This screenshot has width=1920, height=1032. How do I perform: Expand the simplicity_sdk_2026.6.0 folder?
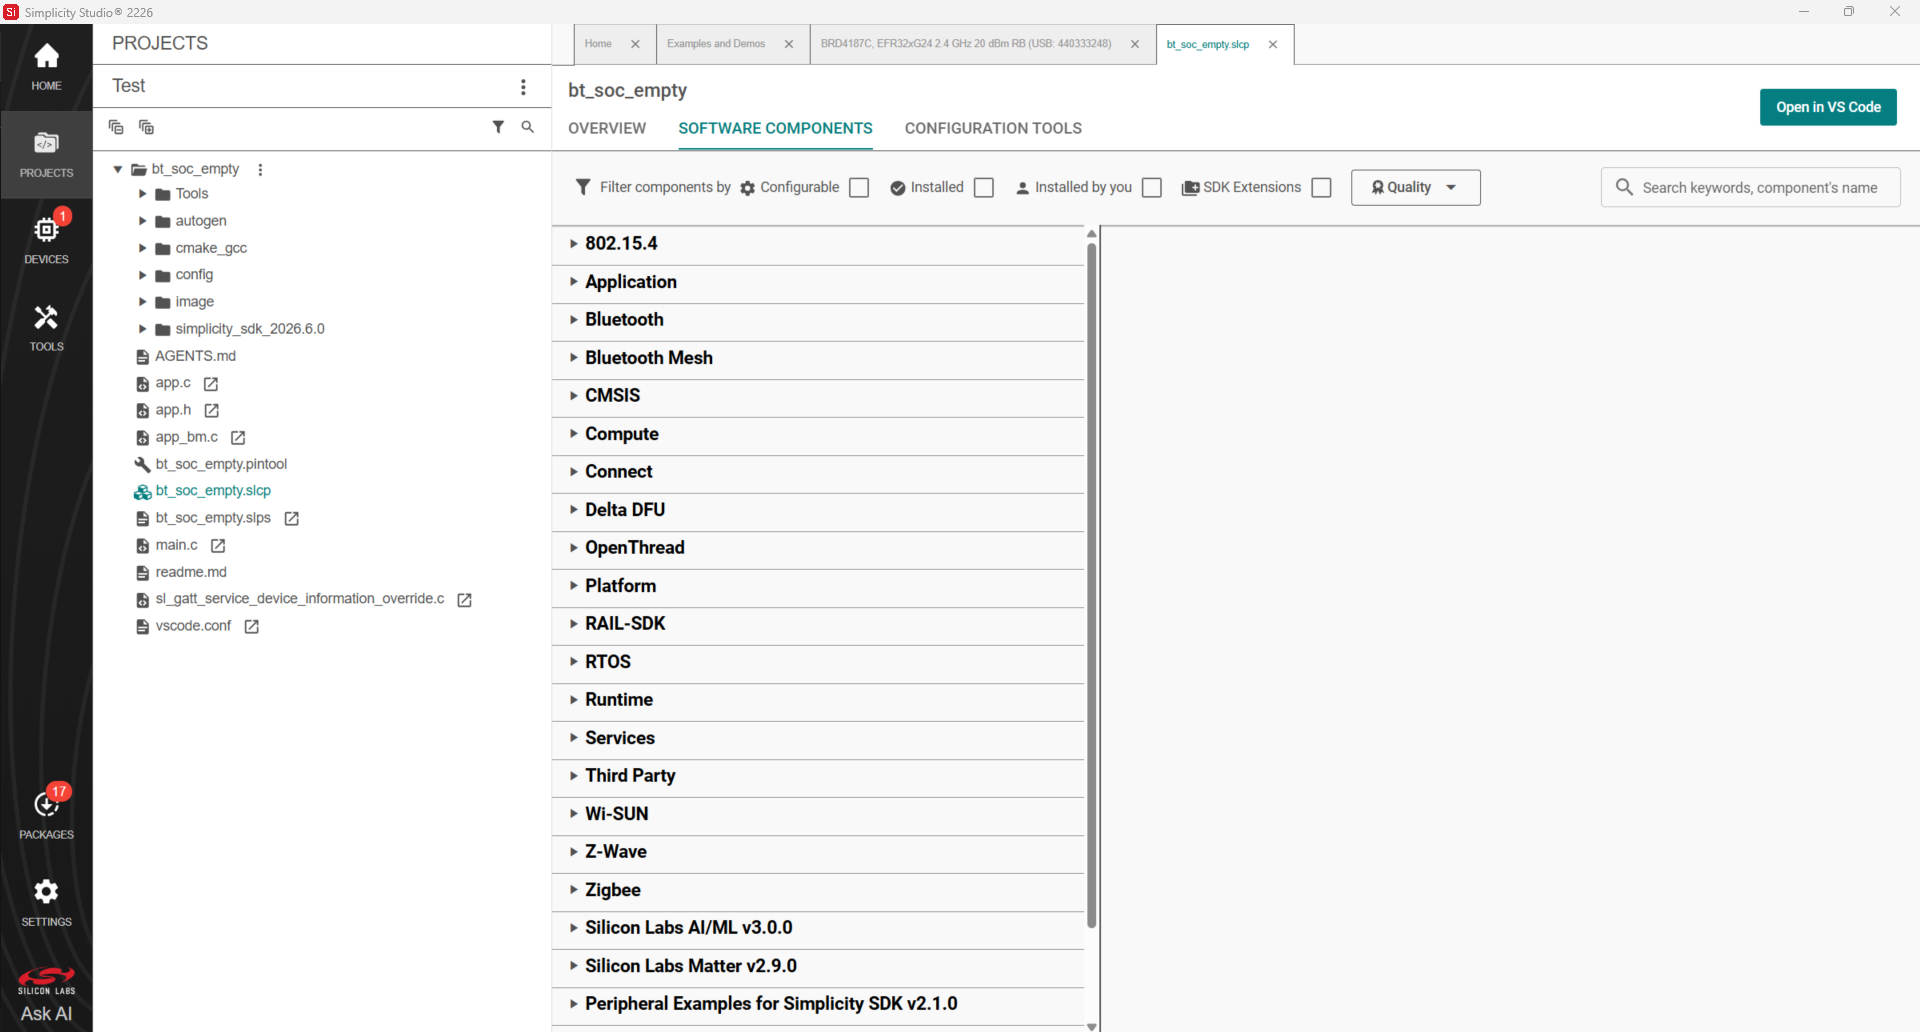click(142, 329)
